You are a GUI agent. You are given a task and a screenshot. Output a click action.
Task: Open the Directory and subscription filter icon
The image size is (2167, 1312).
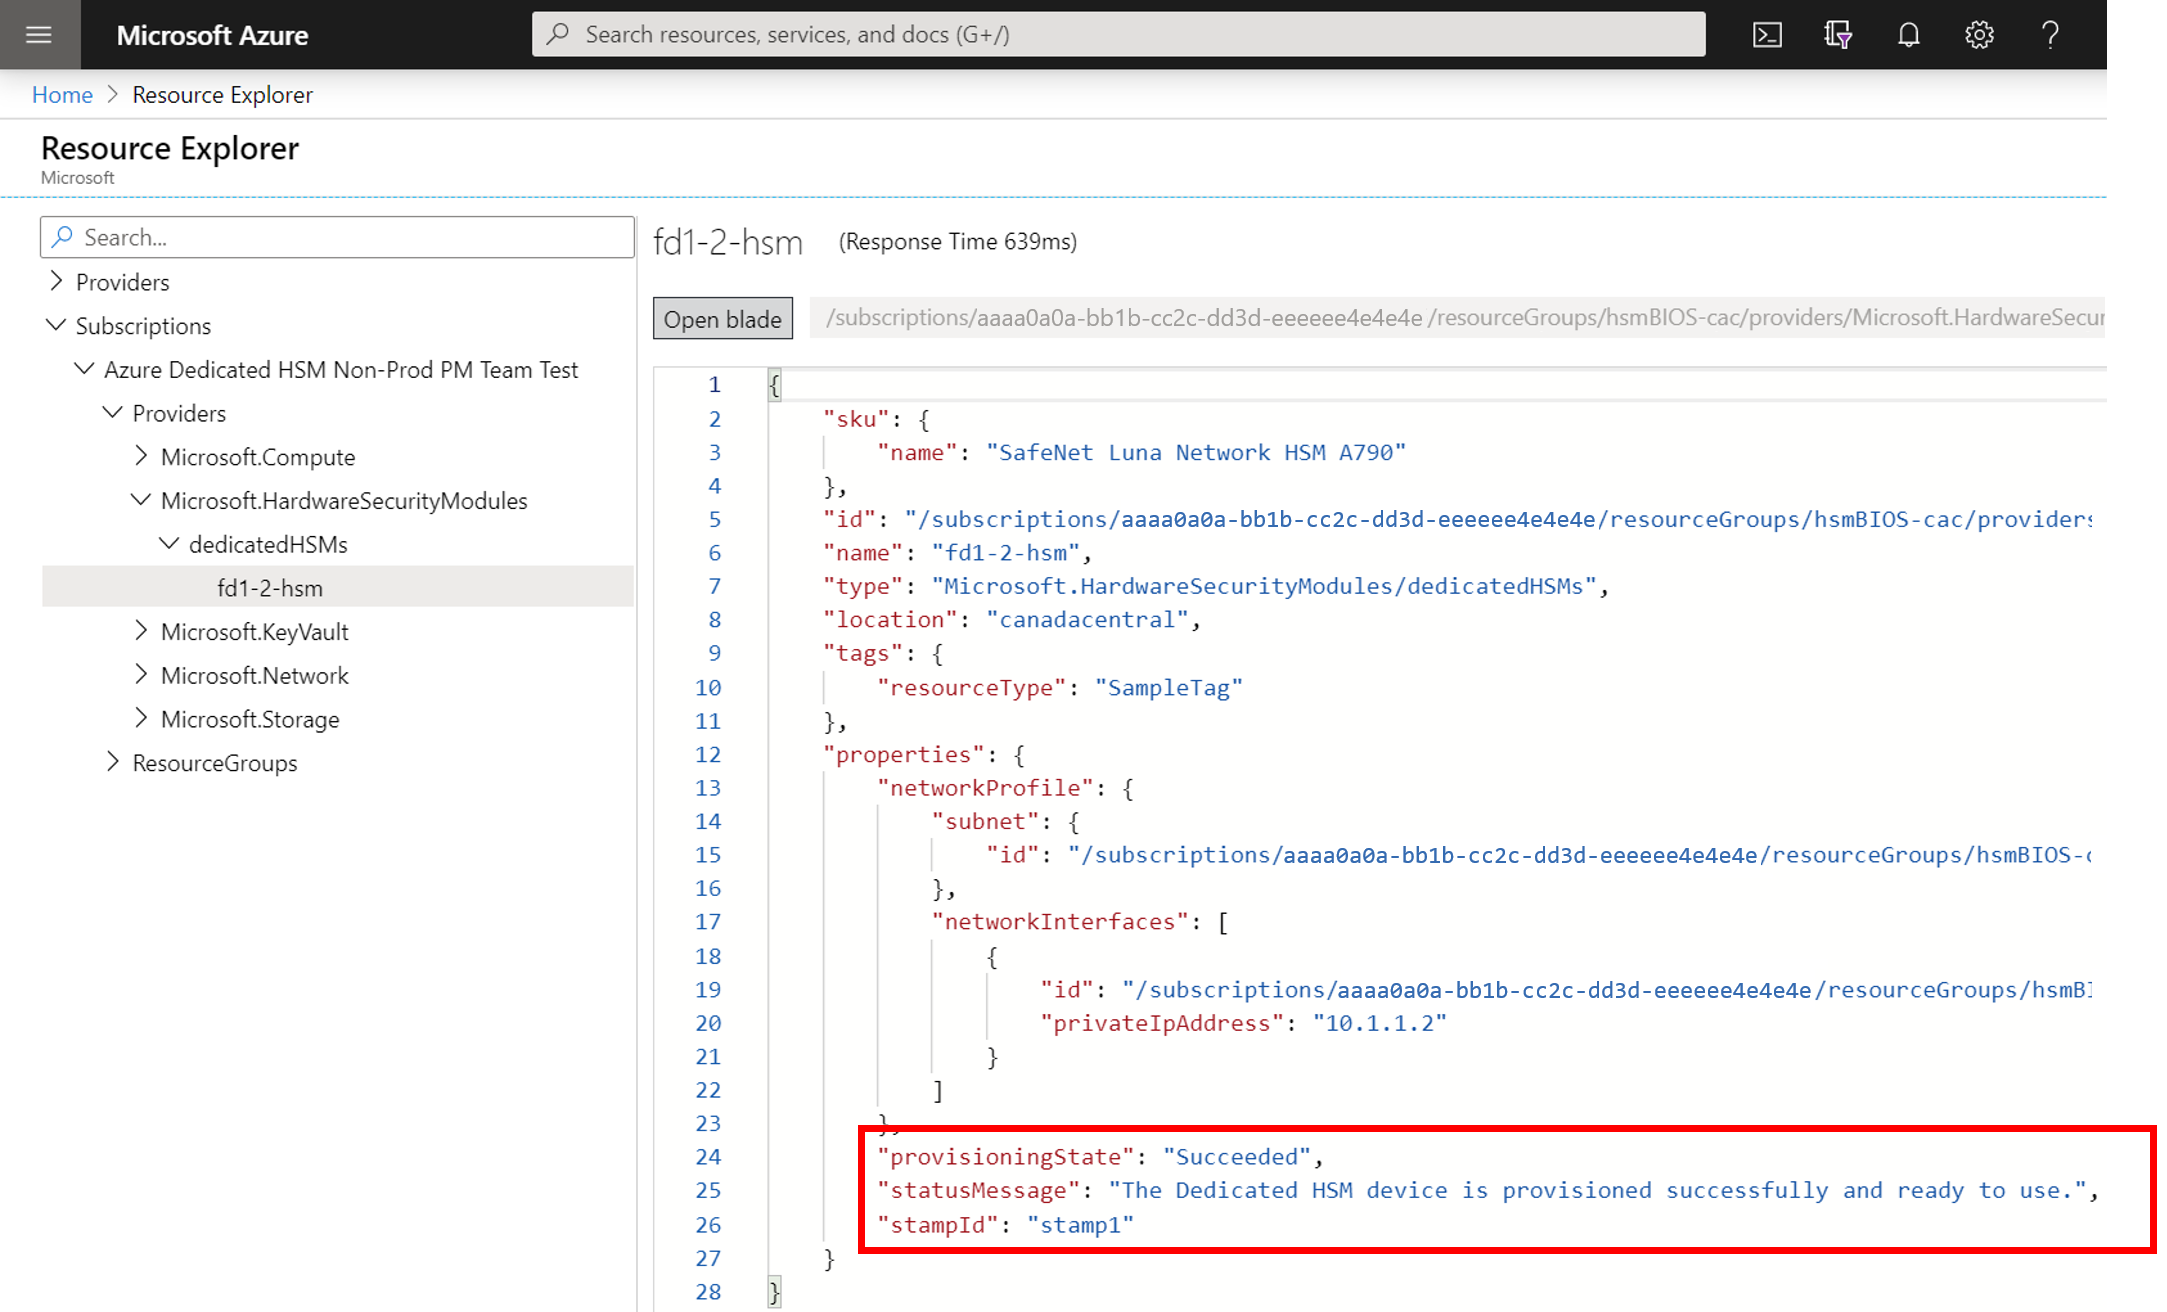coord(1837,35)
